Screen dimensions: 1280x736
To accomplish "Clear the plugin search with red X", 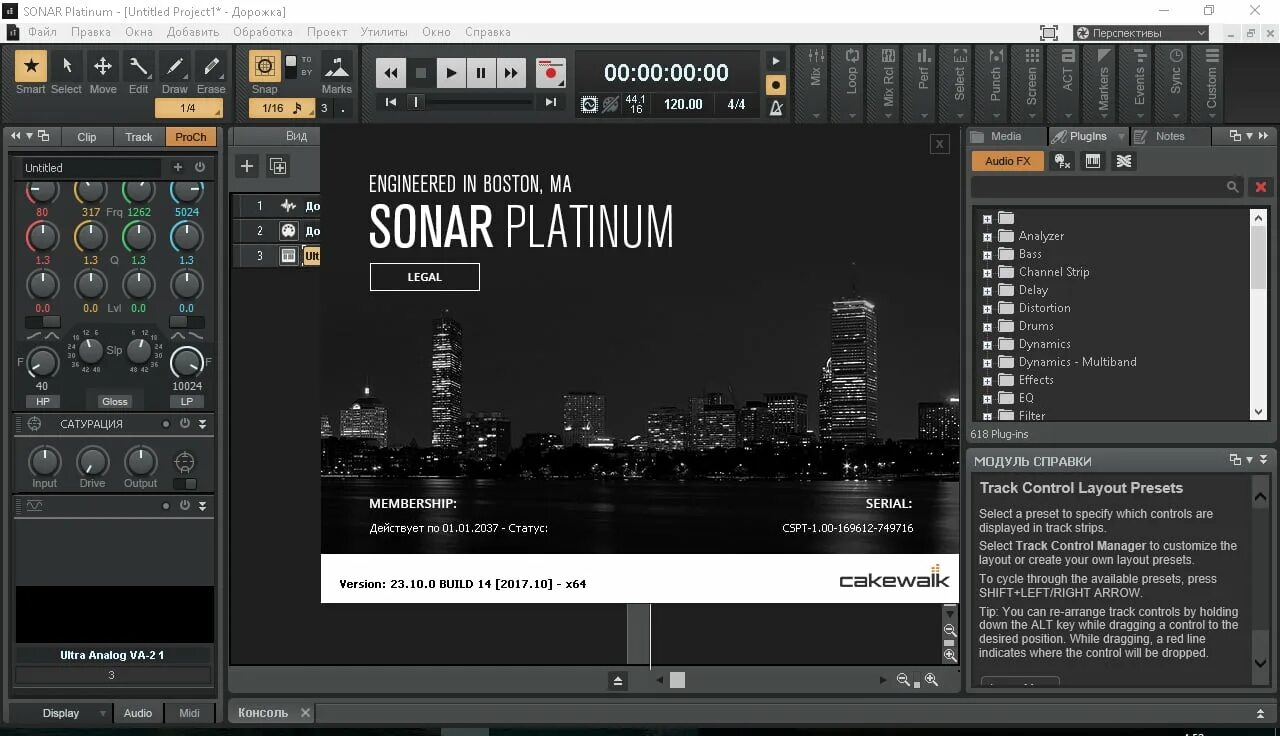I will tap(1261, 187).
